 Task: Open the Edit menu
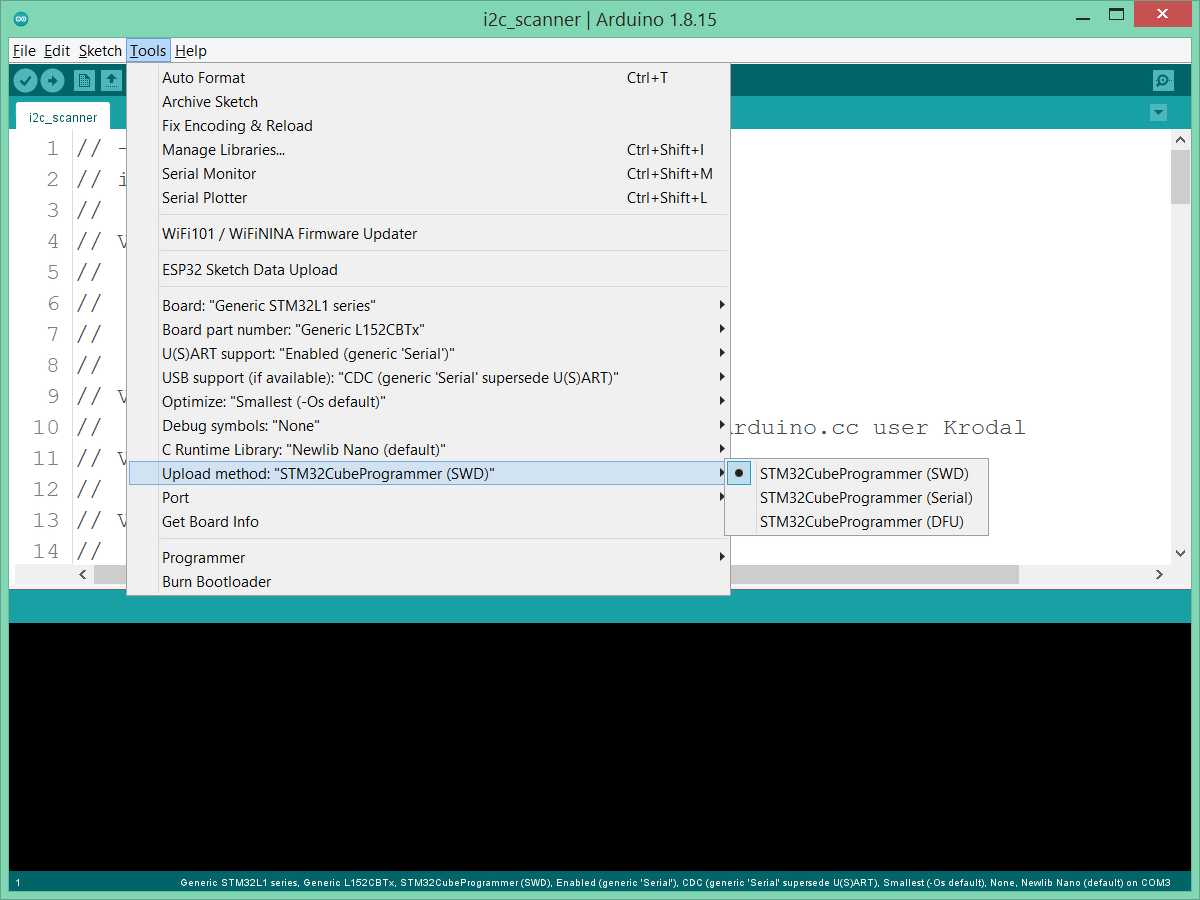[x=57, y=51]
